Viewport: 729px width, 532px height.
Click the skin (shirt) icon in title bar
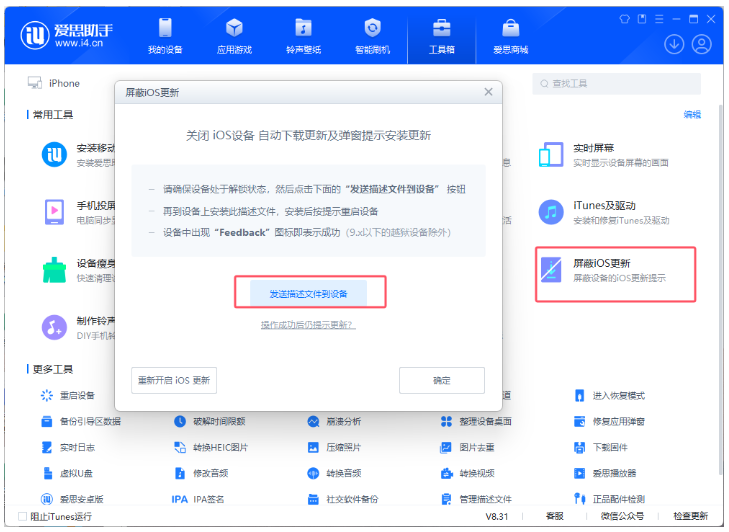coord(624,19)
